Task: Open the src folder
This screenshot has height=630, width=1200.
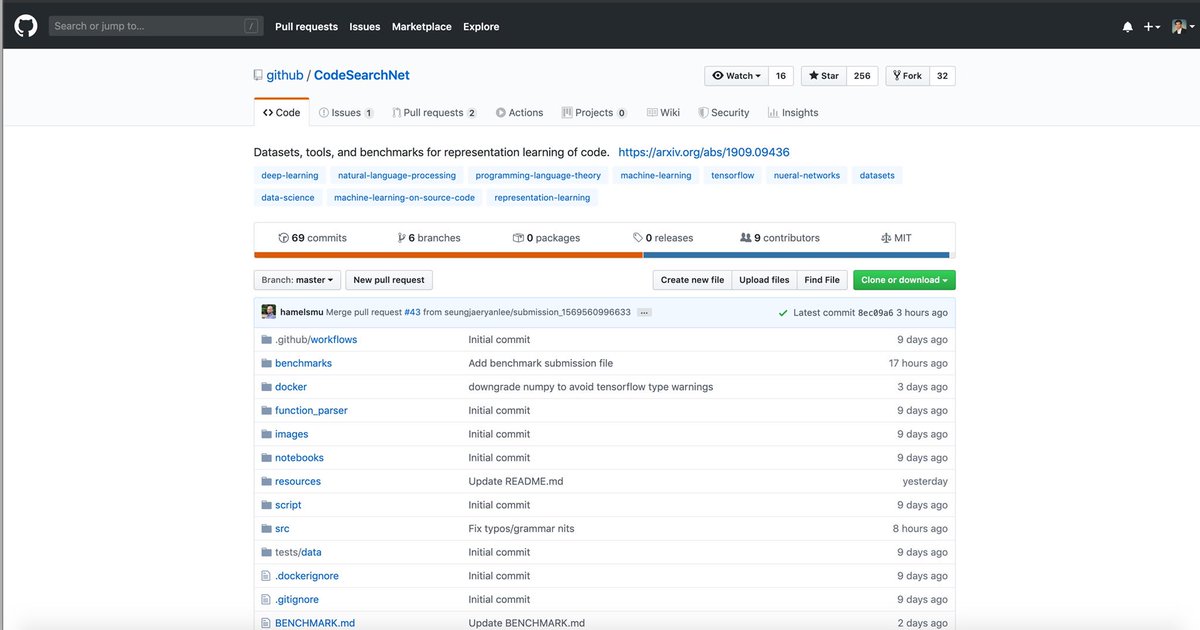Action: click(282, 529)
